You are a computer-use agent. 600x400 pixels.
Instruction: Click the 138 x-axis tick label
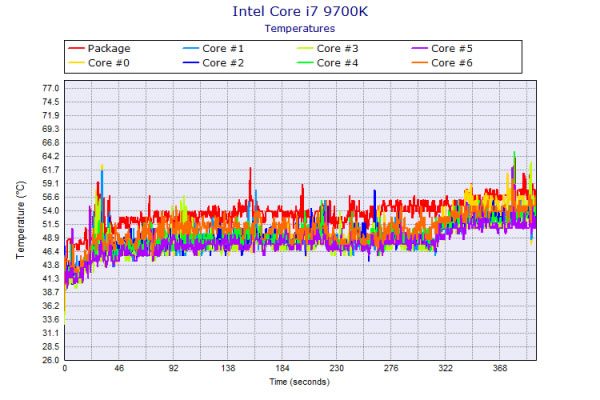pos(228,368)
